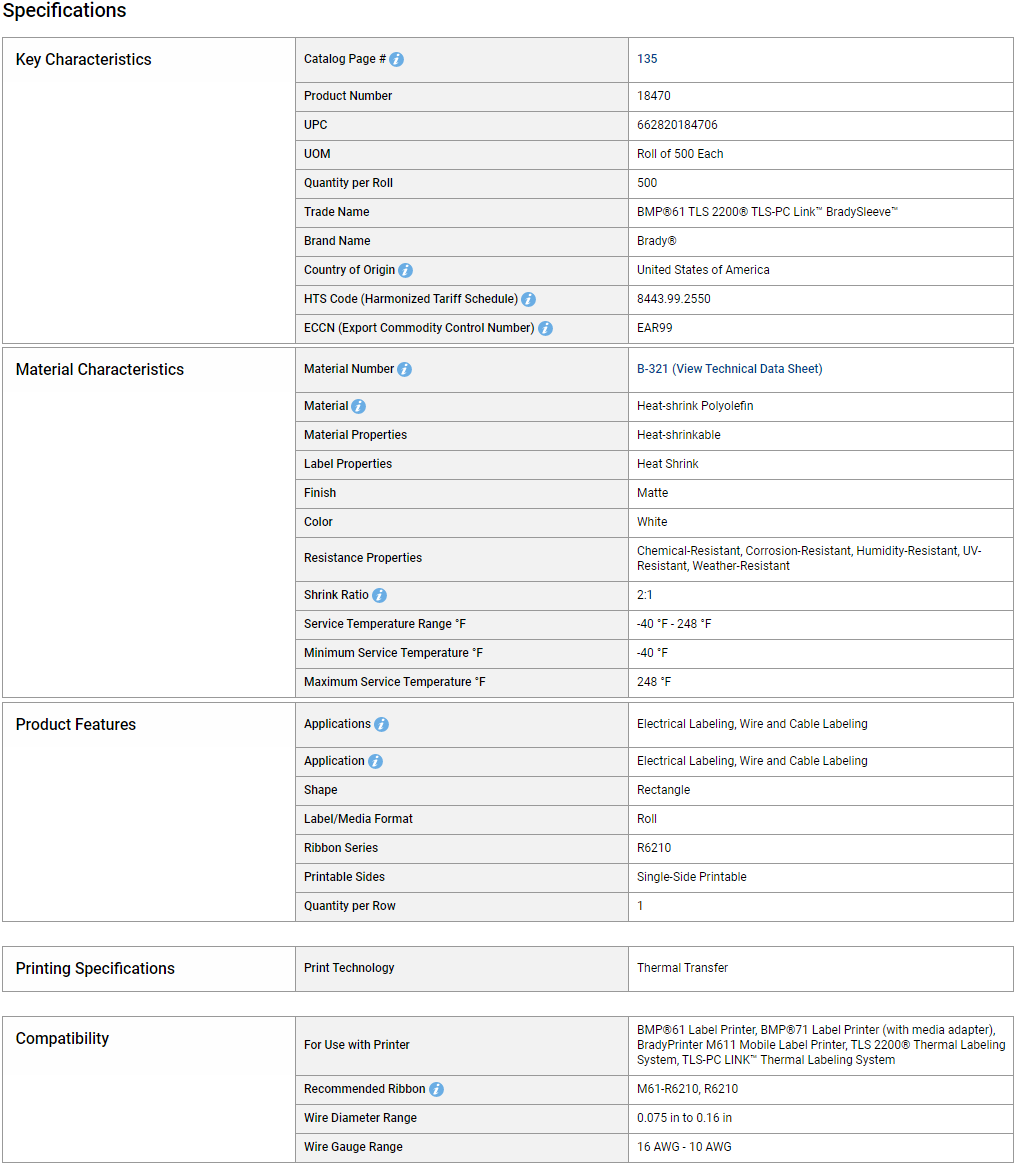Viewport: 1027px width, 1167px height.
Task: Click the Product Features section heading
Action: [76, 725]
